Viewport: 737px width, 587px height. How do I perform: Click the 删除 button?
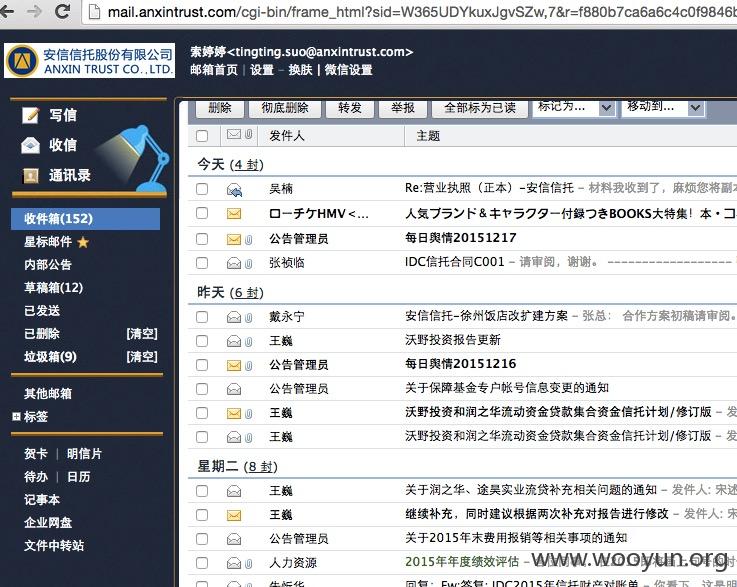click(220, 108)
